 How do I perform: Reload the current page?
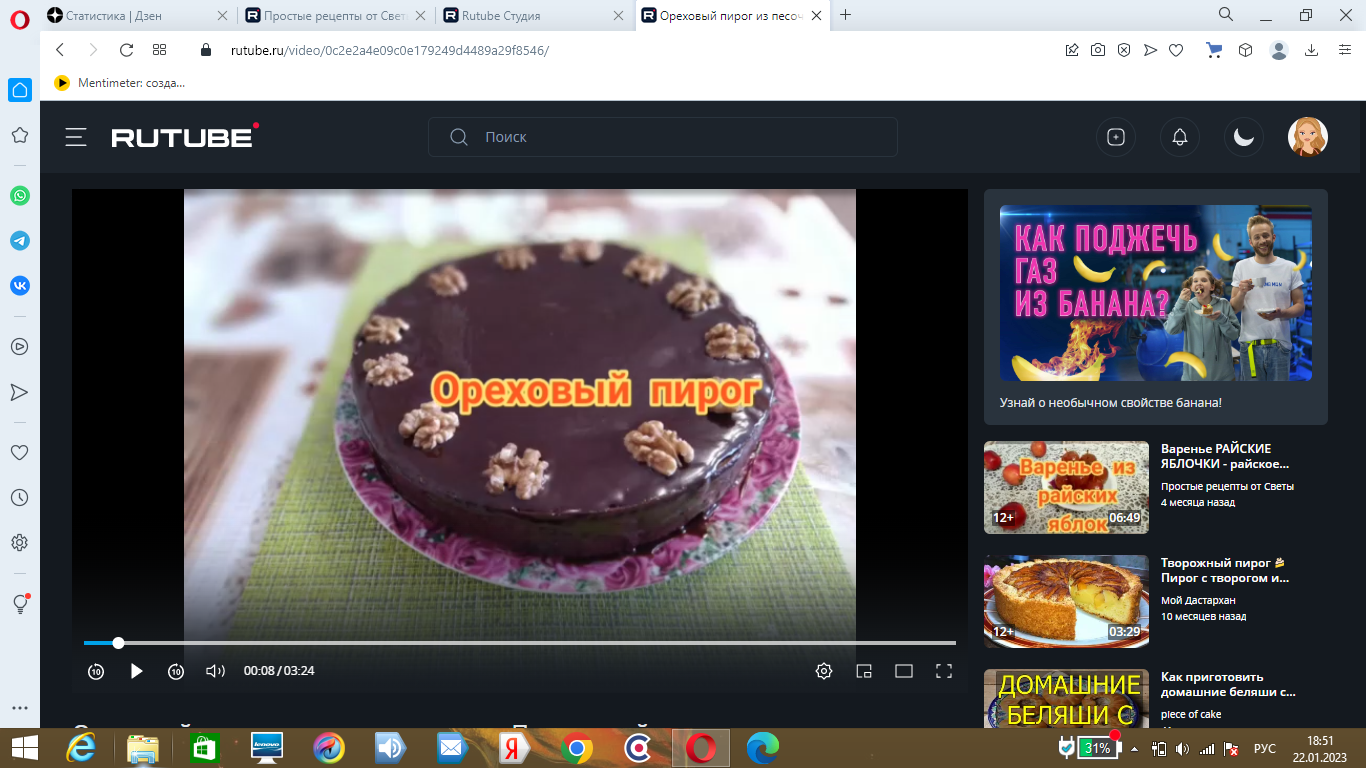click(x=126, y=50)
